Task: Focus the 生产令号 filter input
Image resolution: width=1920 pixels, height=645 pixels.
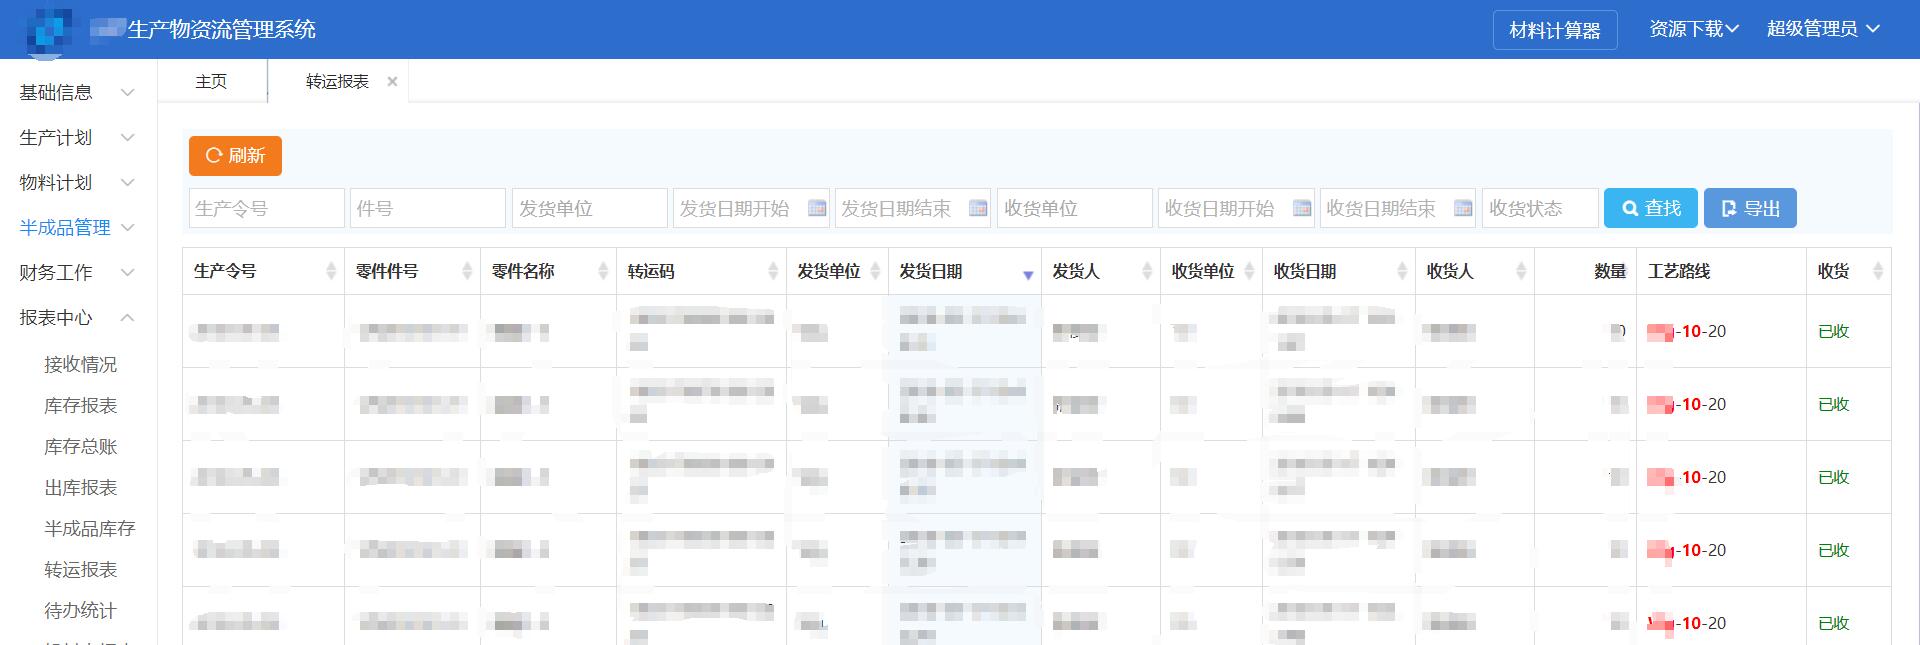Action: tap(266, 208)
